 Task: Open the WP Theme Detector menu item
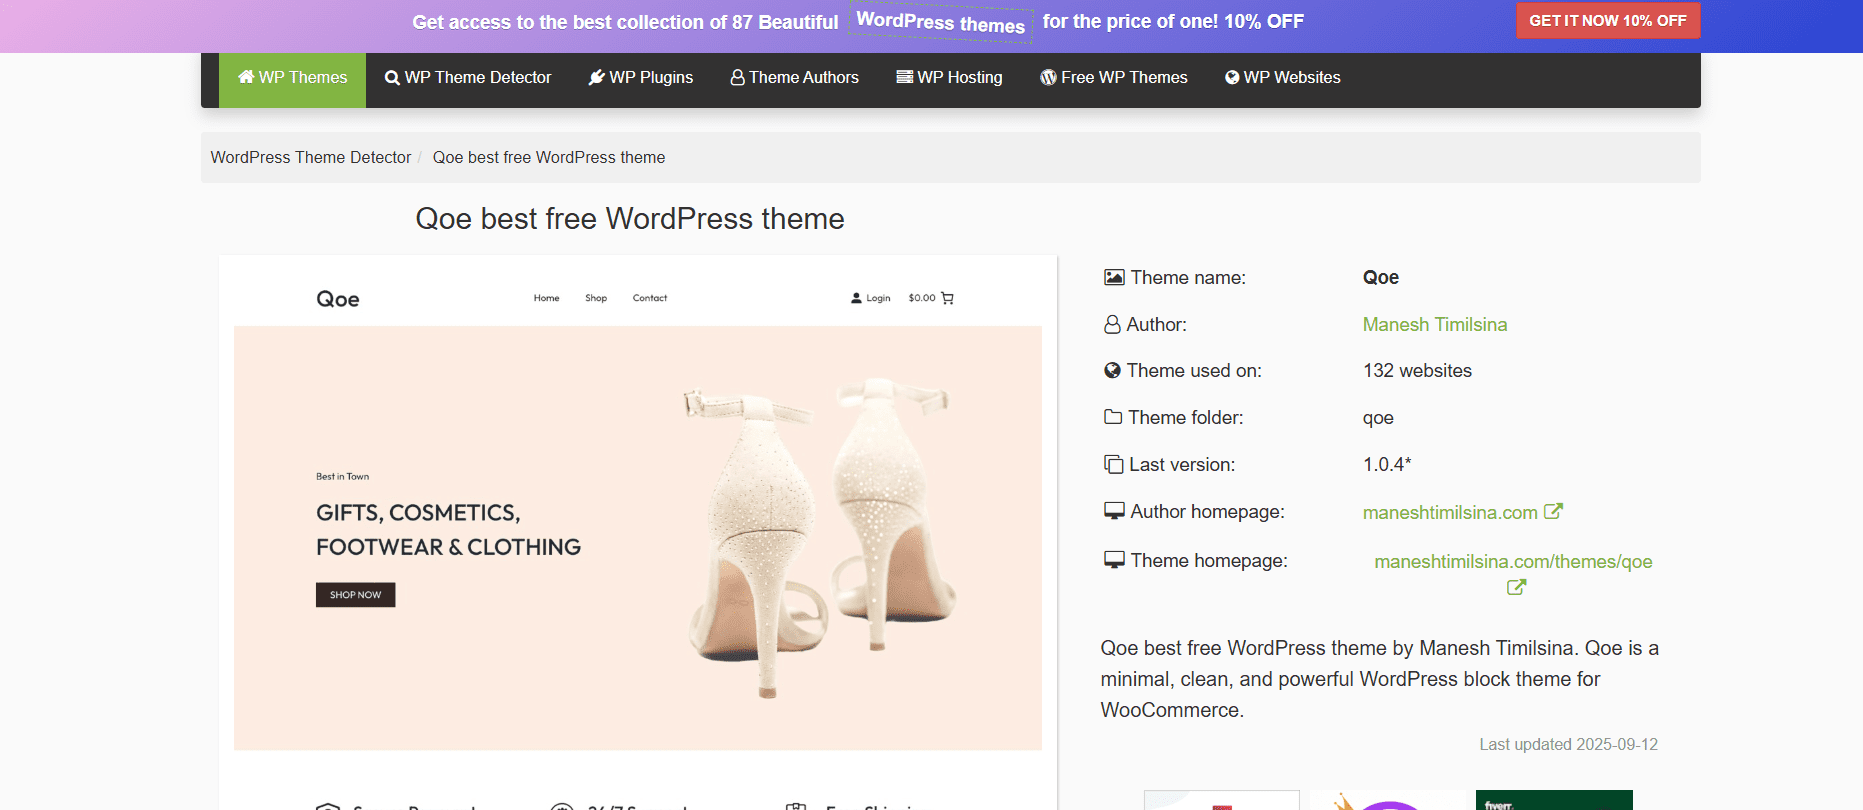coord(468,78)
